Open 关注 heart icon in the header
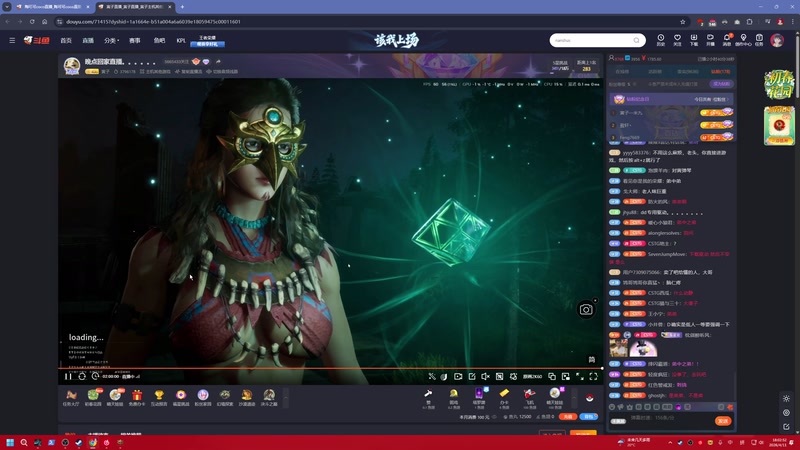 click(677, 40)
